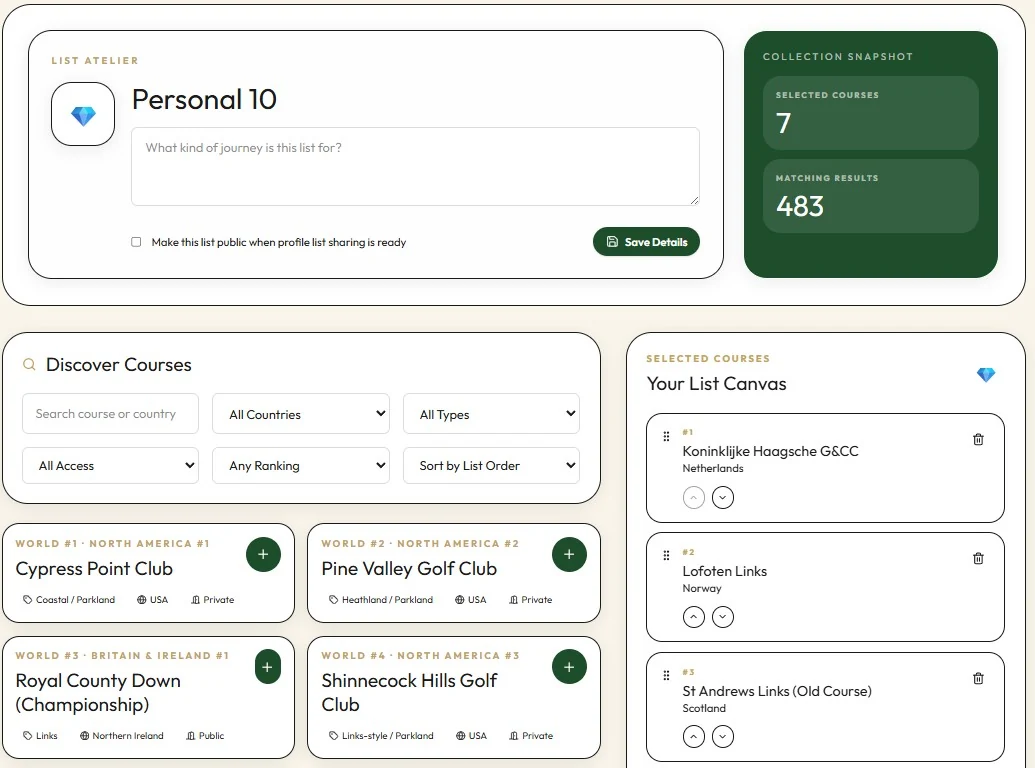Click the diamond icon on Your List Canvas
Viewport: 1035px width, 768px height.
(986, 374)
